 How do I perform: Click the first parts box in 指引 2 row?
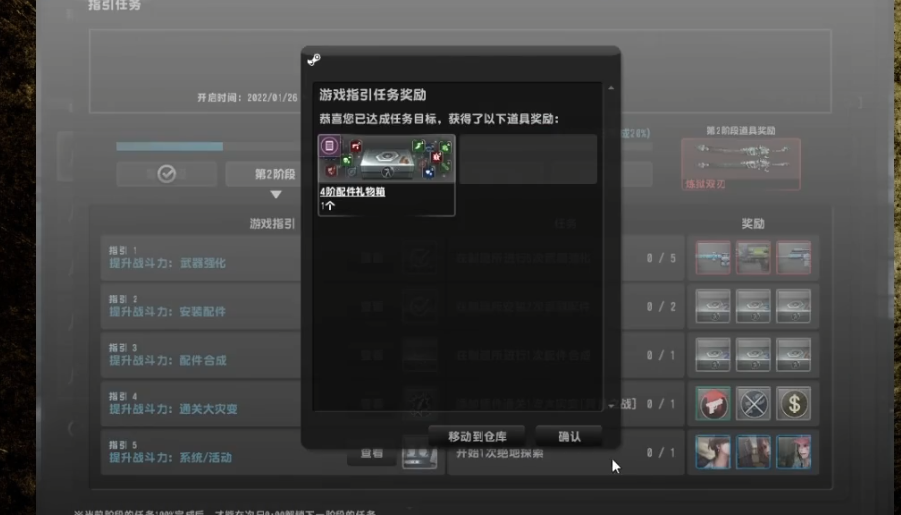point(713,306)
